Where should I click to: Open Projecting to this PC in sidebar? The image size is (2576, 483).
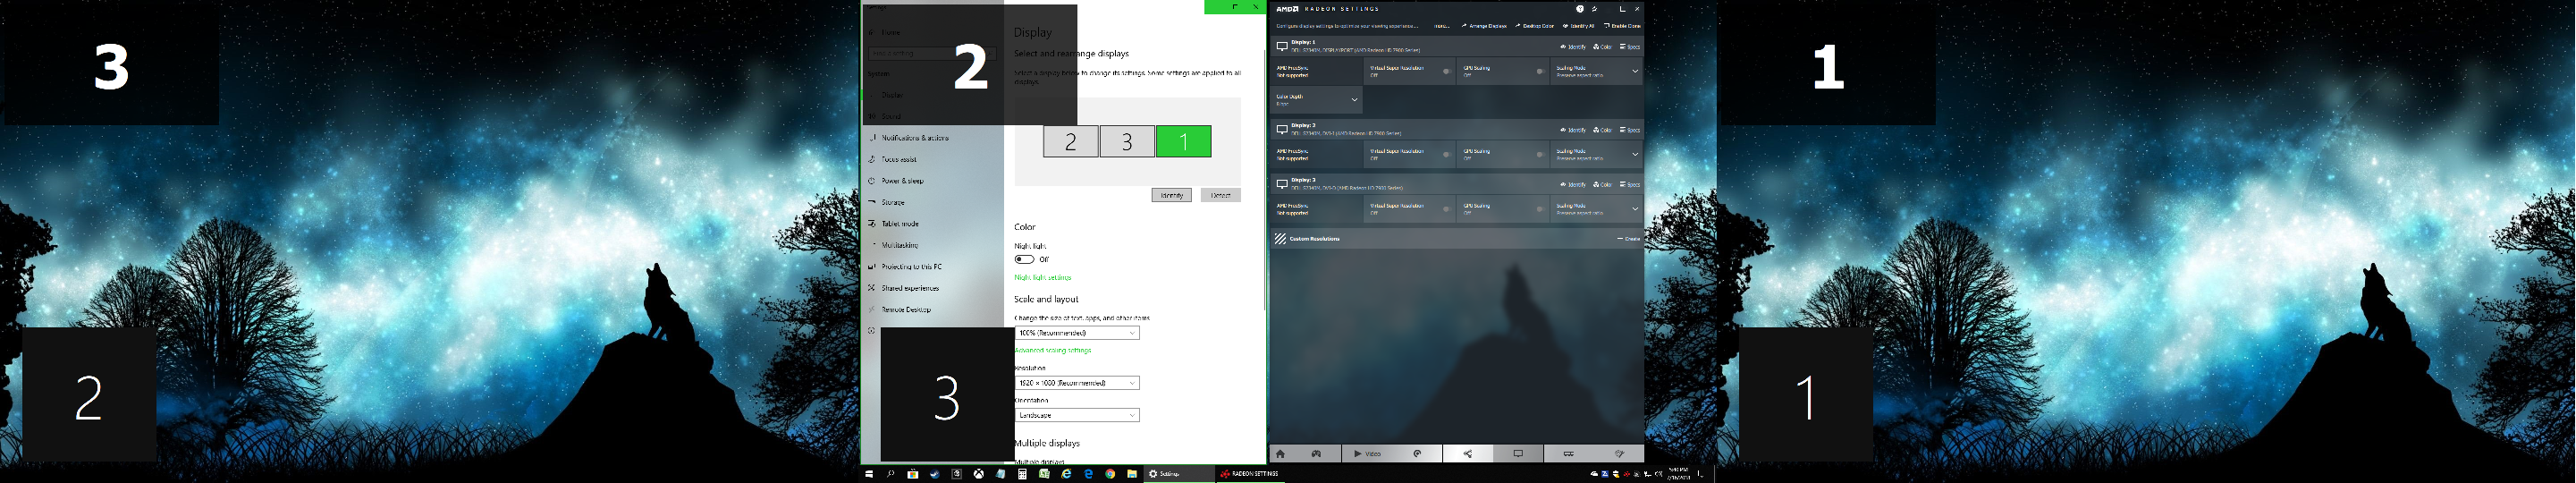pos(912,267)
